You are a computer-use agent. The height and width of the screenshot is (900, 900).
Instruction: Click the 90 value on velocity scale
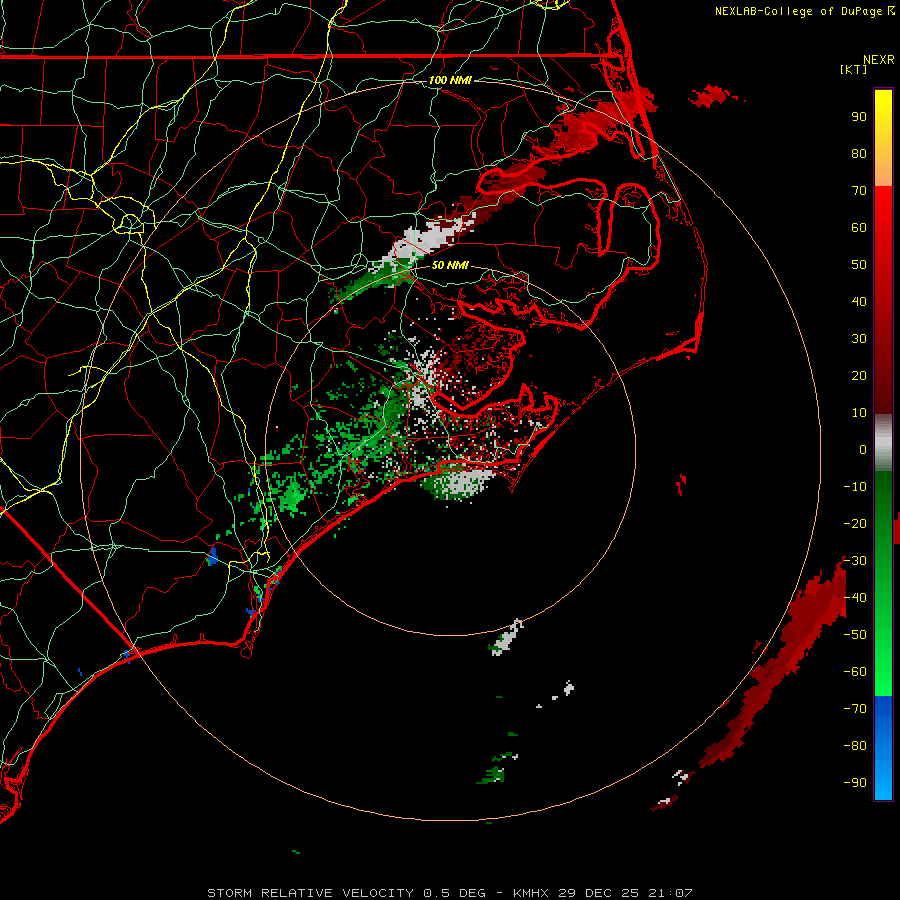click(859, 117)
